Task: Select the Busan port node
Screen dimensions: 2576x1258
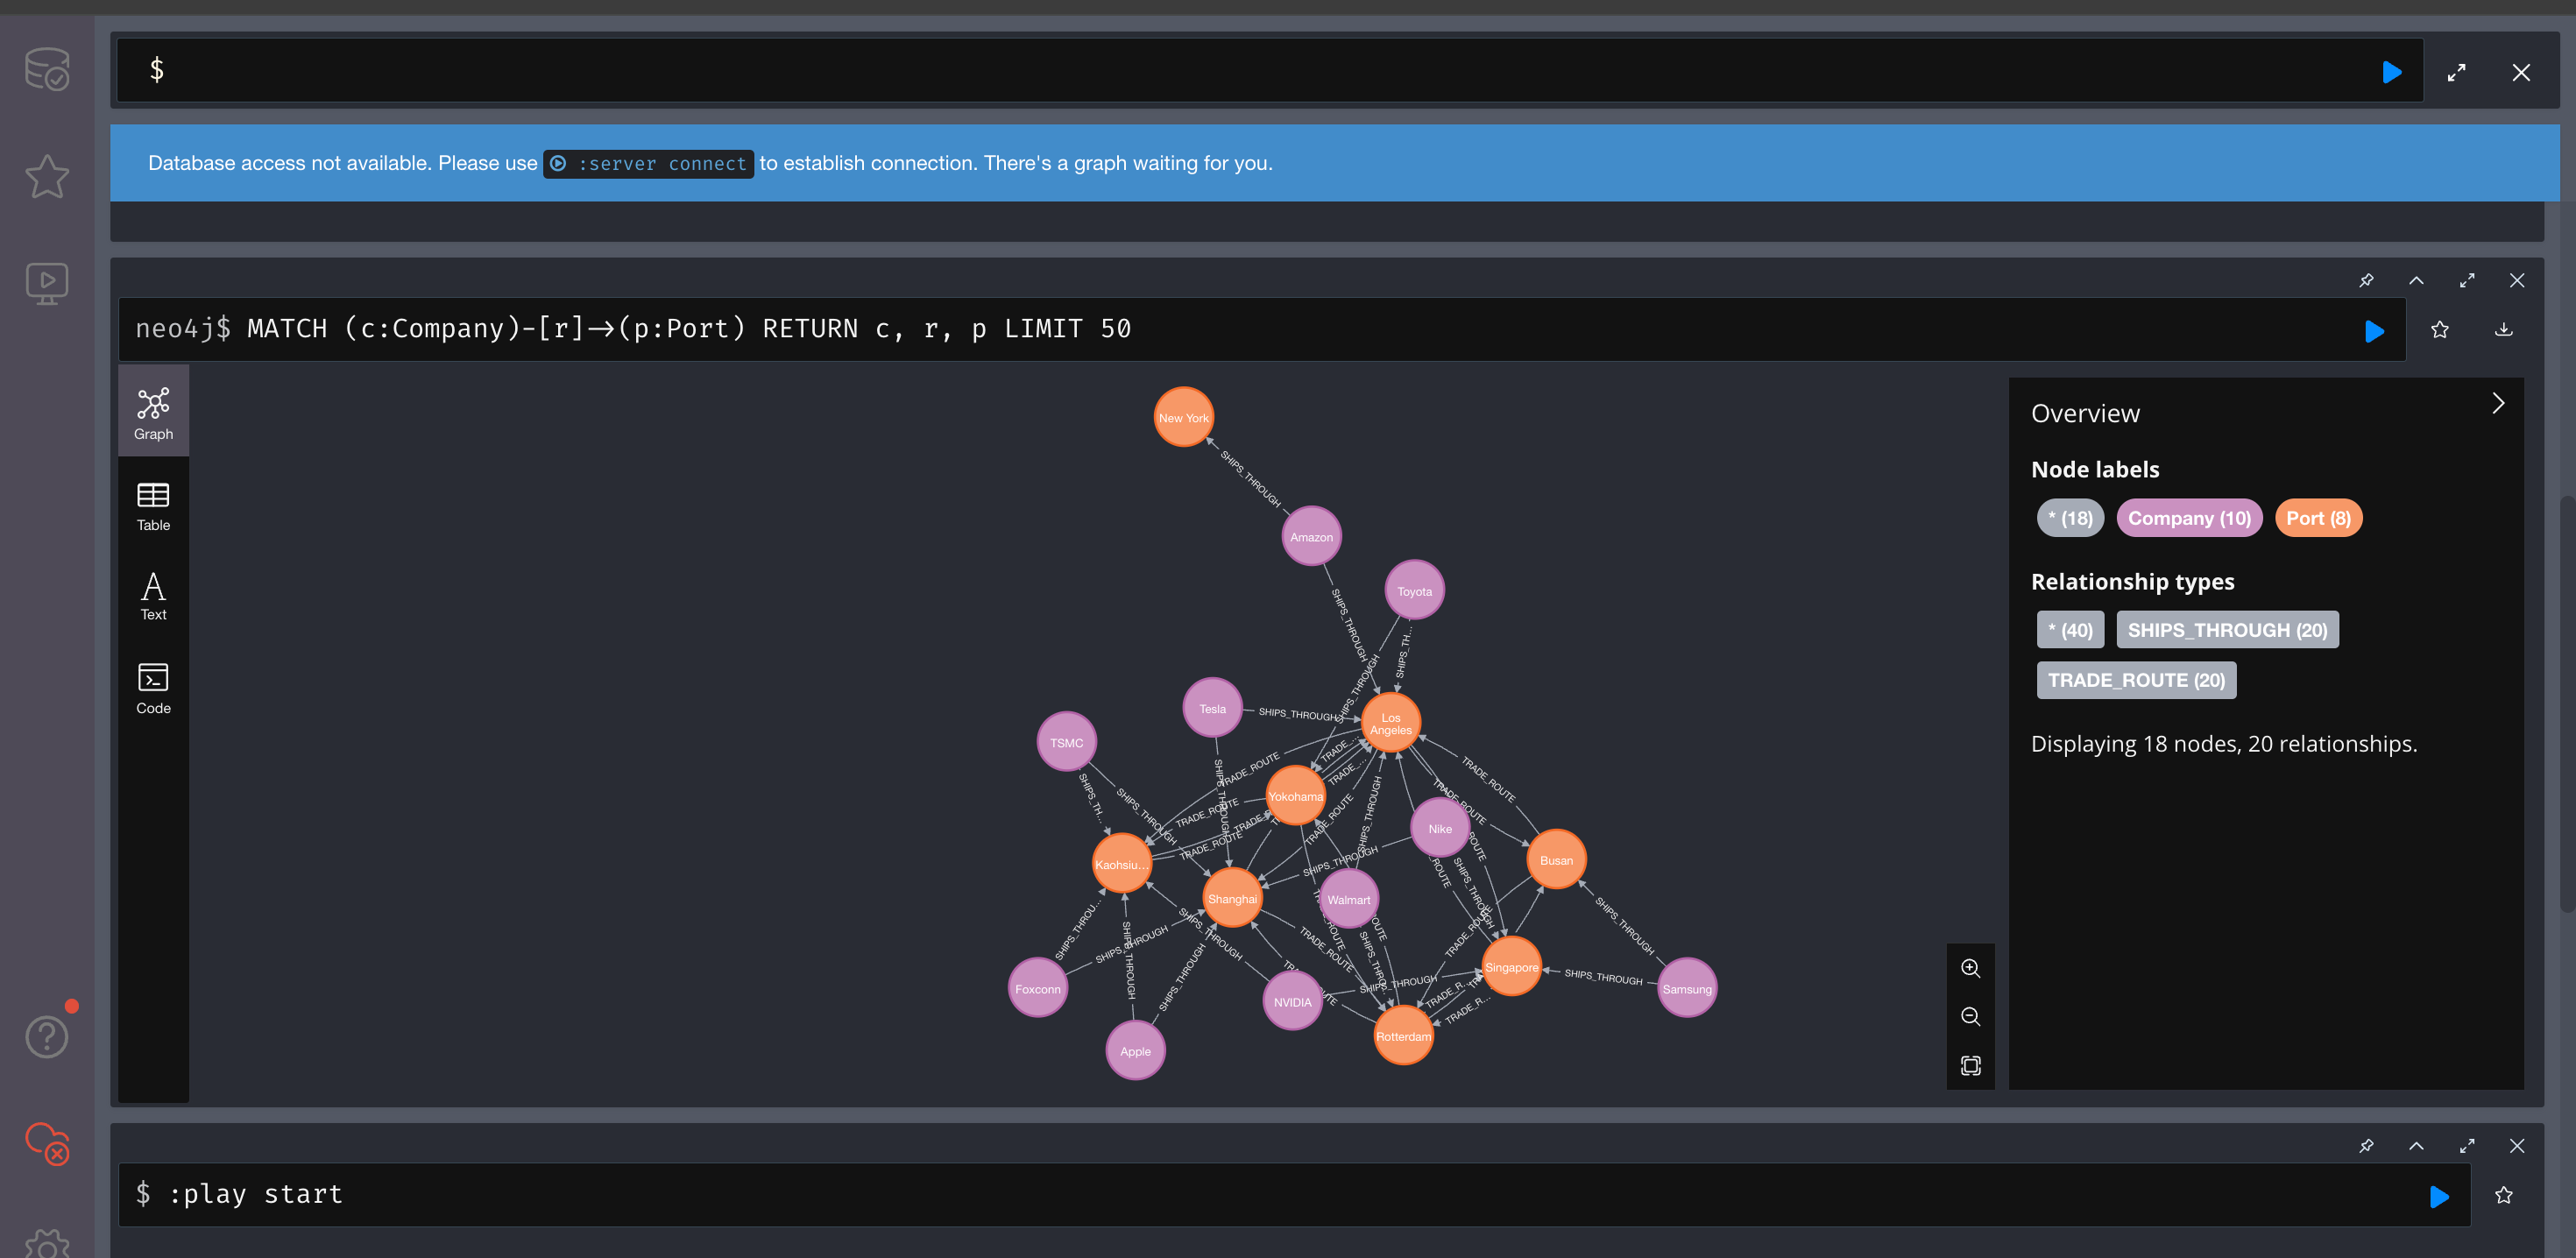Action: point(1556,860)
